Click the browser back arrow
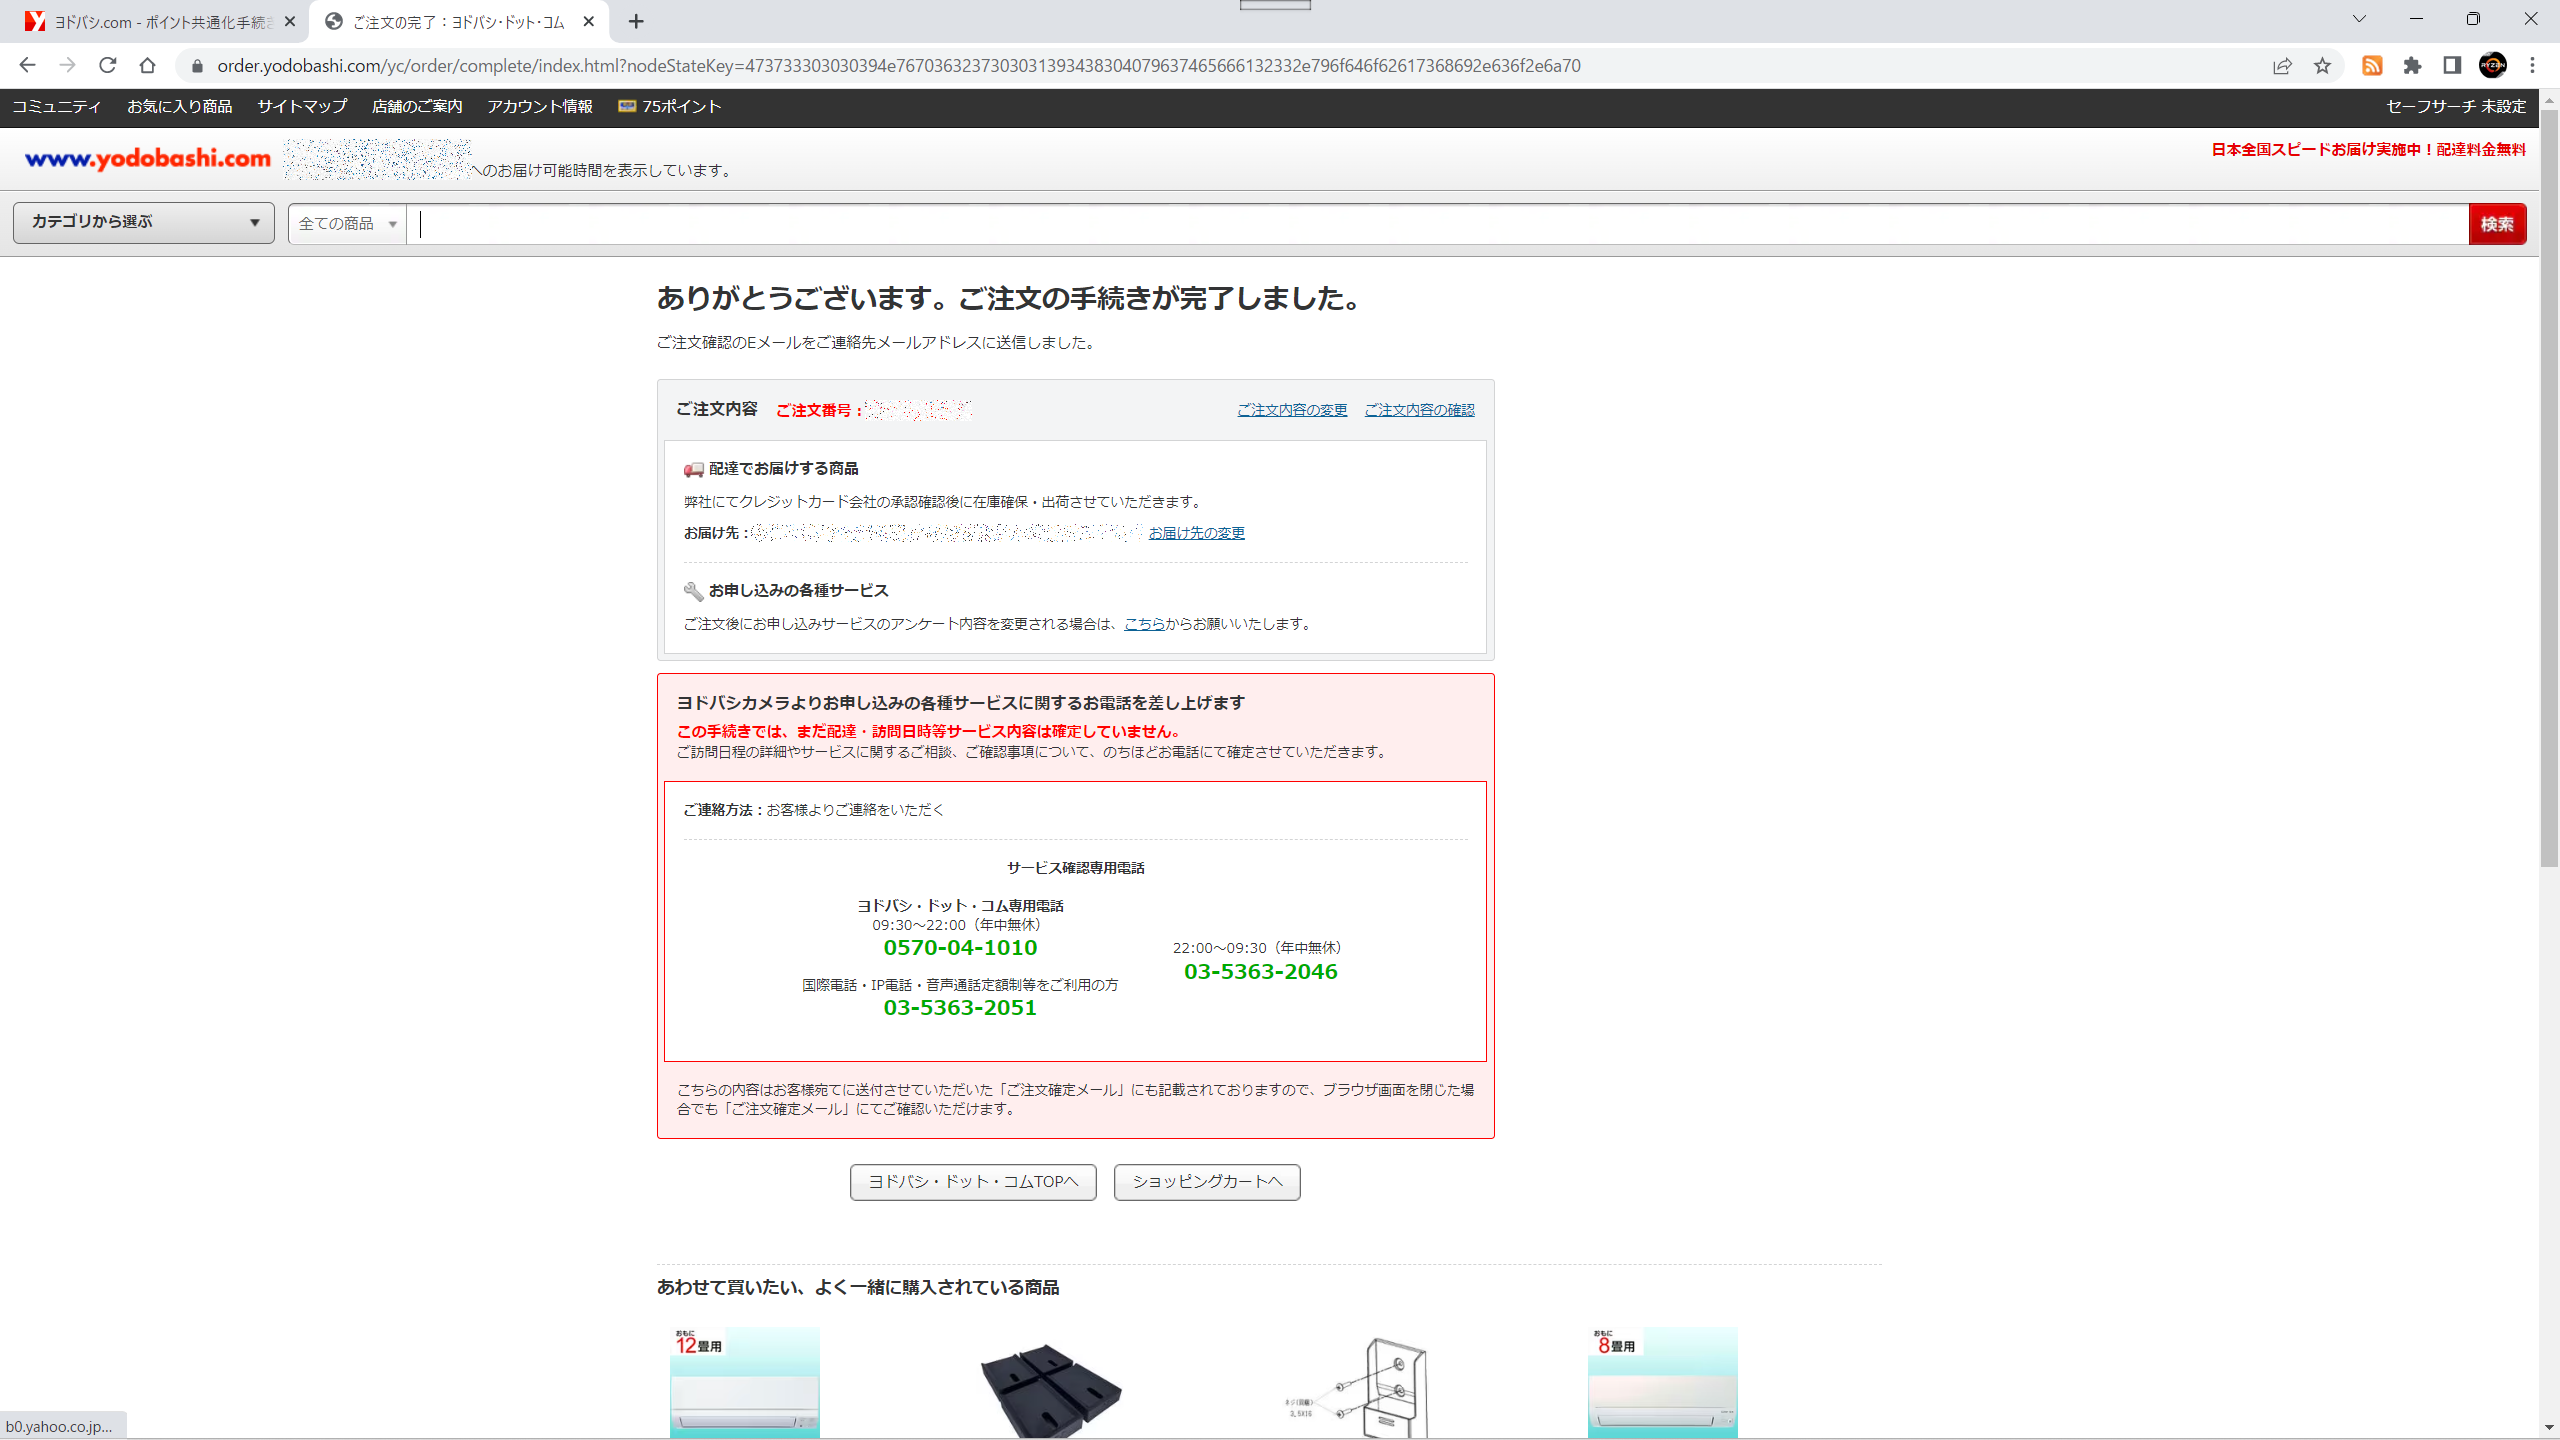 tap(27, 65)
